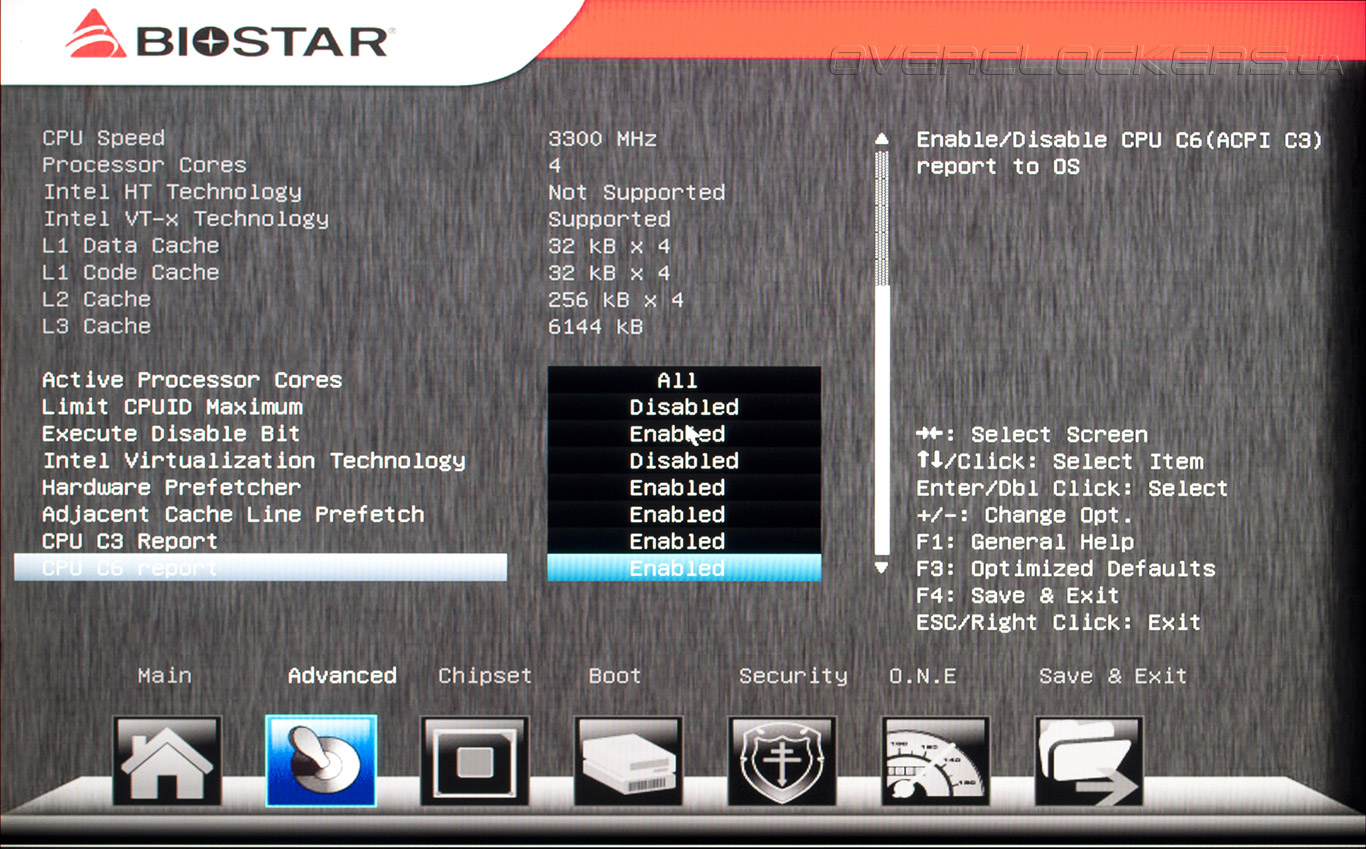Image resolution: width=1366 pixels, height=849 pixels.
Task: Click the L1 Data Cache label
Action: pyautogui.click(x=131, y=246)
